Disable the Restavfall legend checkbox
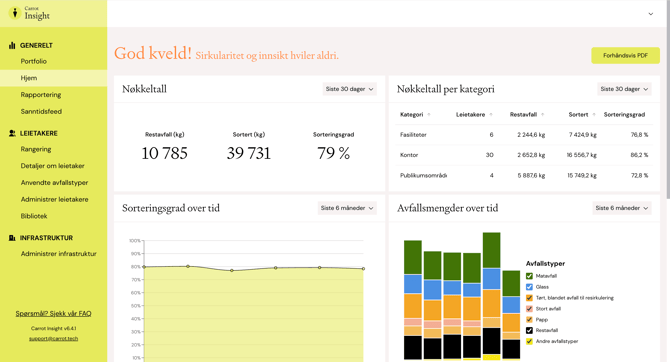 (529, 330)
